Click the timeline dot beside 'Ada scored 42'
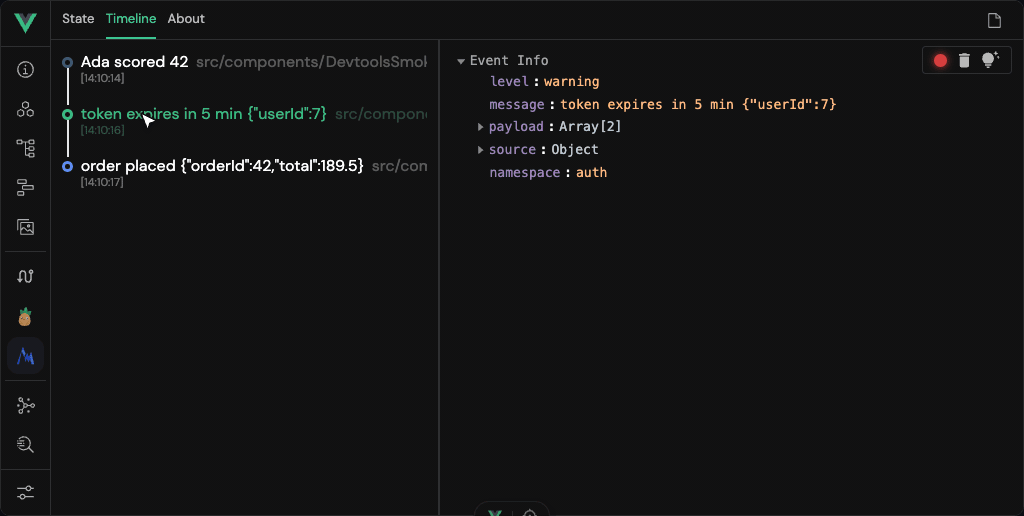The image size is (1024, 516). 67,63
